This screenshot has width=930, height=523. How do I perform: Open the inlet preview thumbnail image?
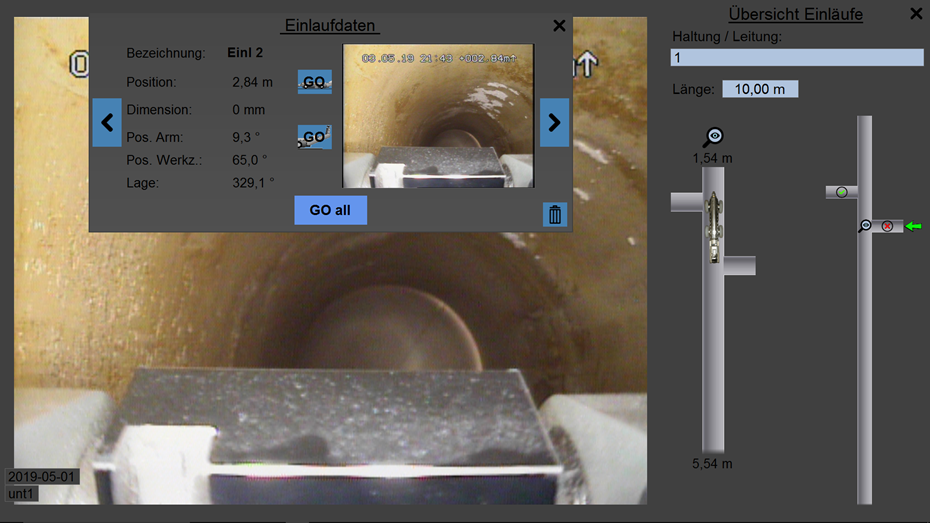[438, 115]
